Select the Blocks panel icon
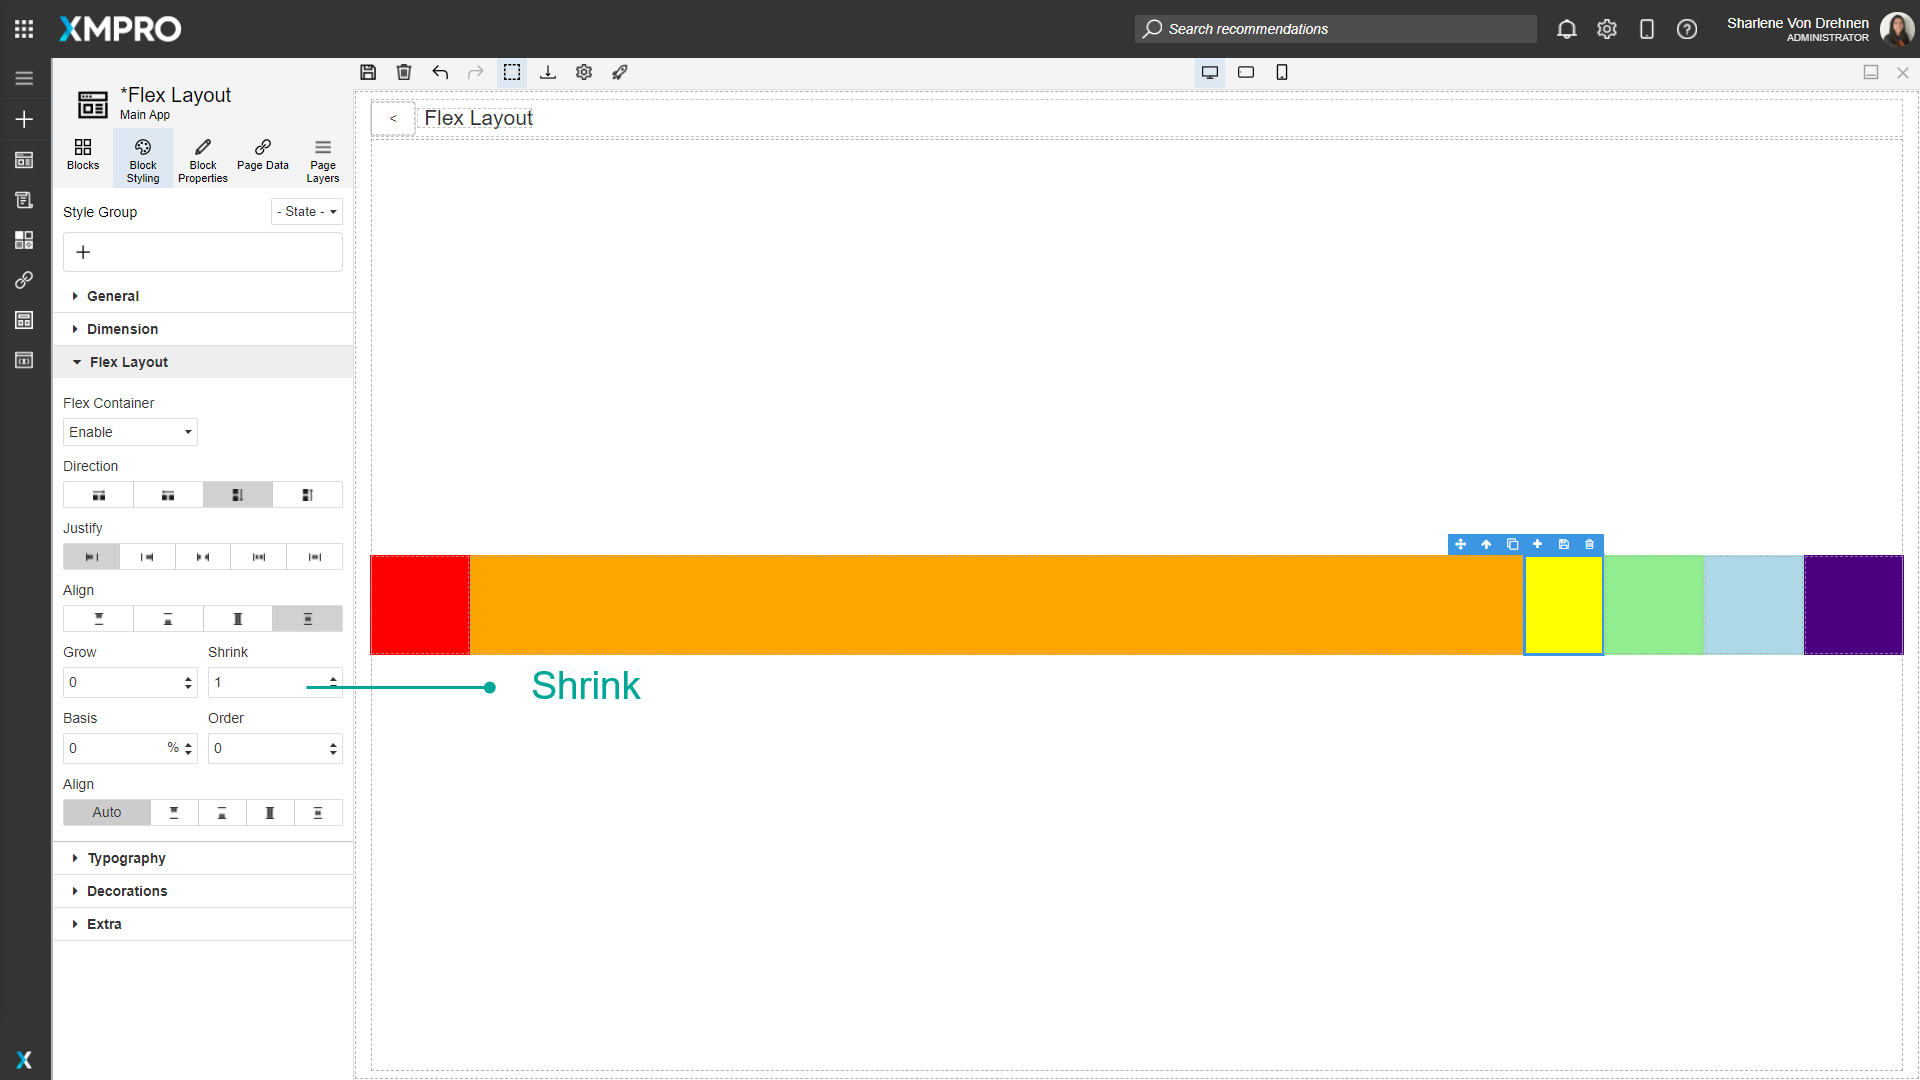The height and width of the screenshot is (1080, 1920). pyautogui.click(x=82, y=155)
